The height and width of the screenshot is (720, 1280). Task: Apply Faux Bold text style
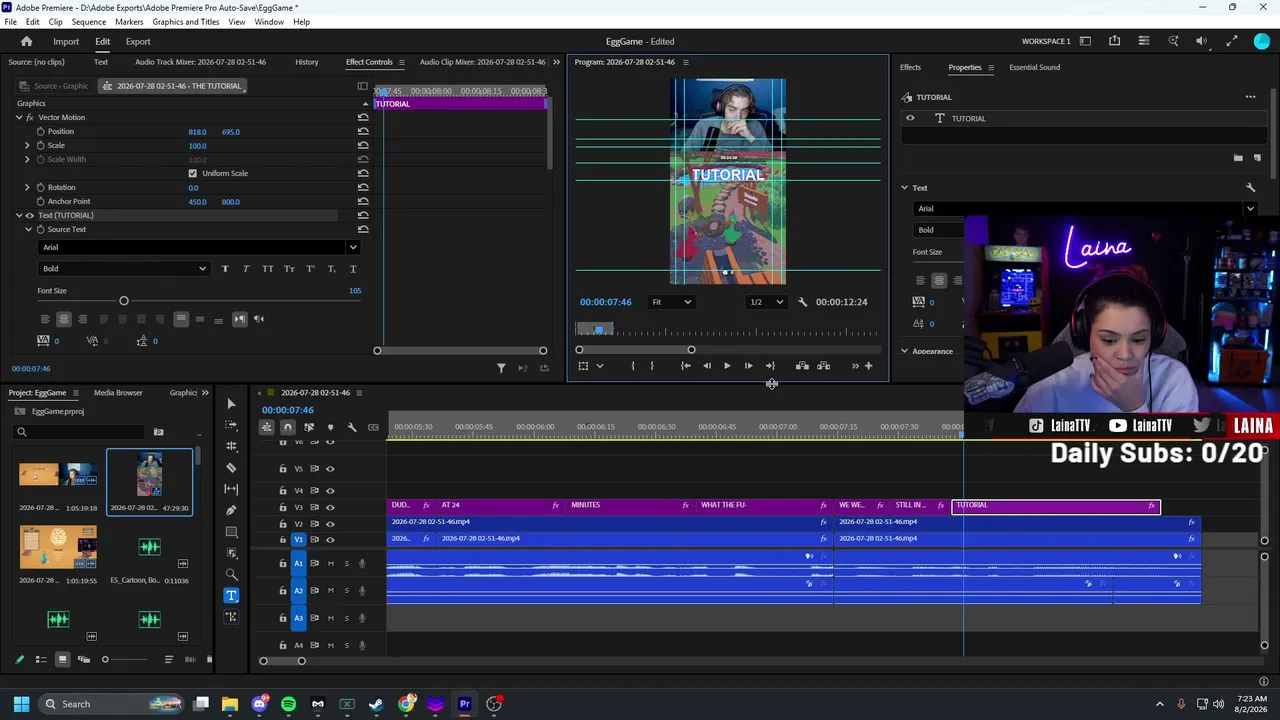pyautogui.click(x=224, y=269)
